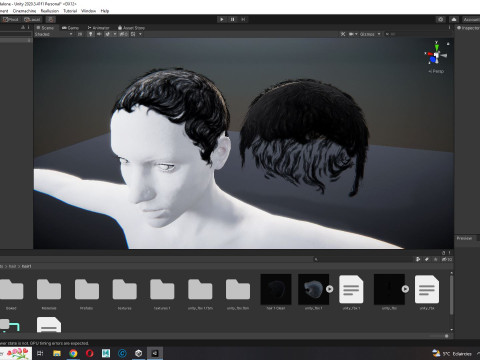The height and width of the screenshot is (360, 480).
Task: Switch to the Game tab
Action: coord(70,28)
